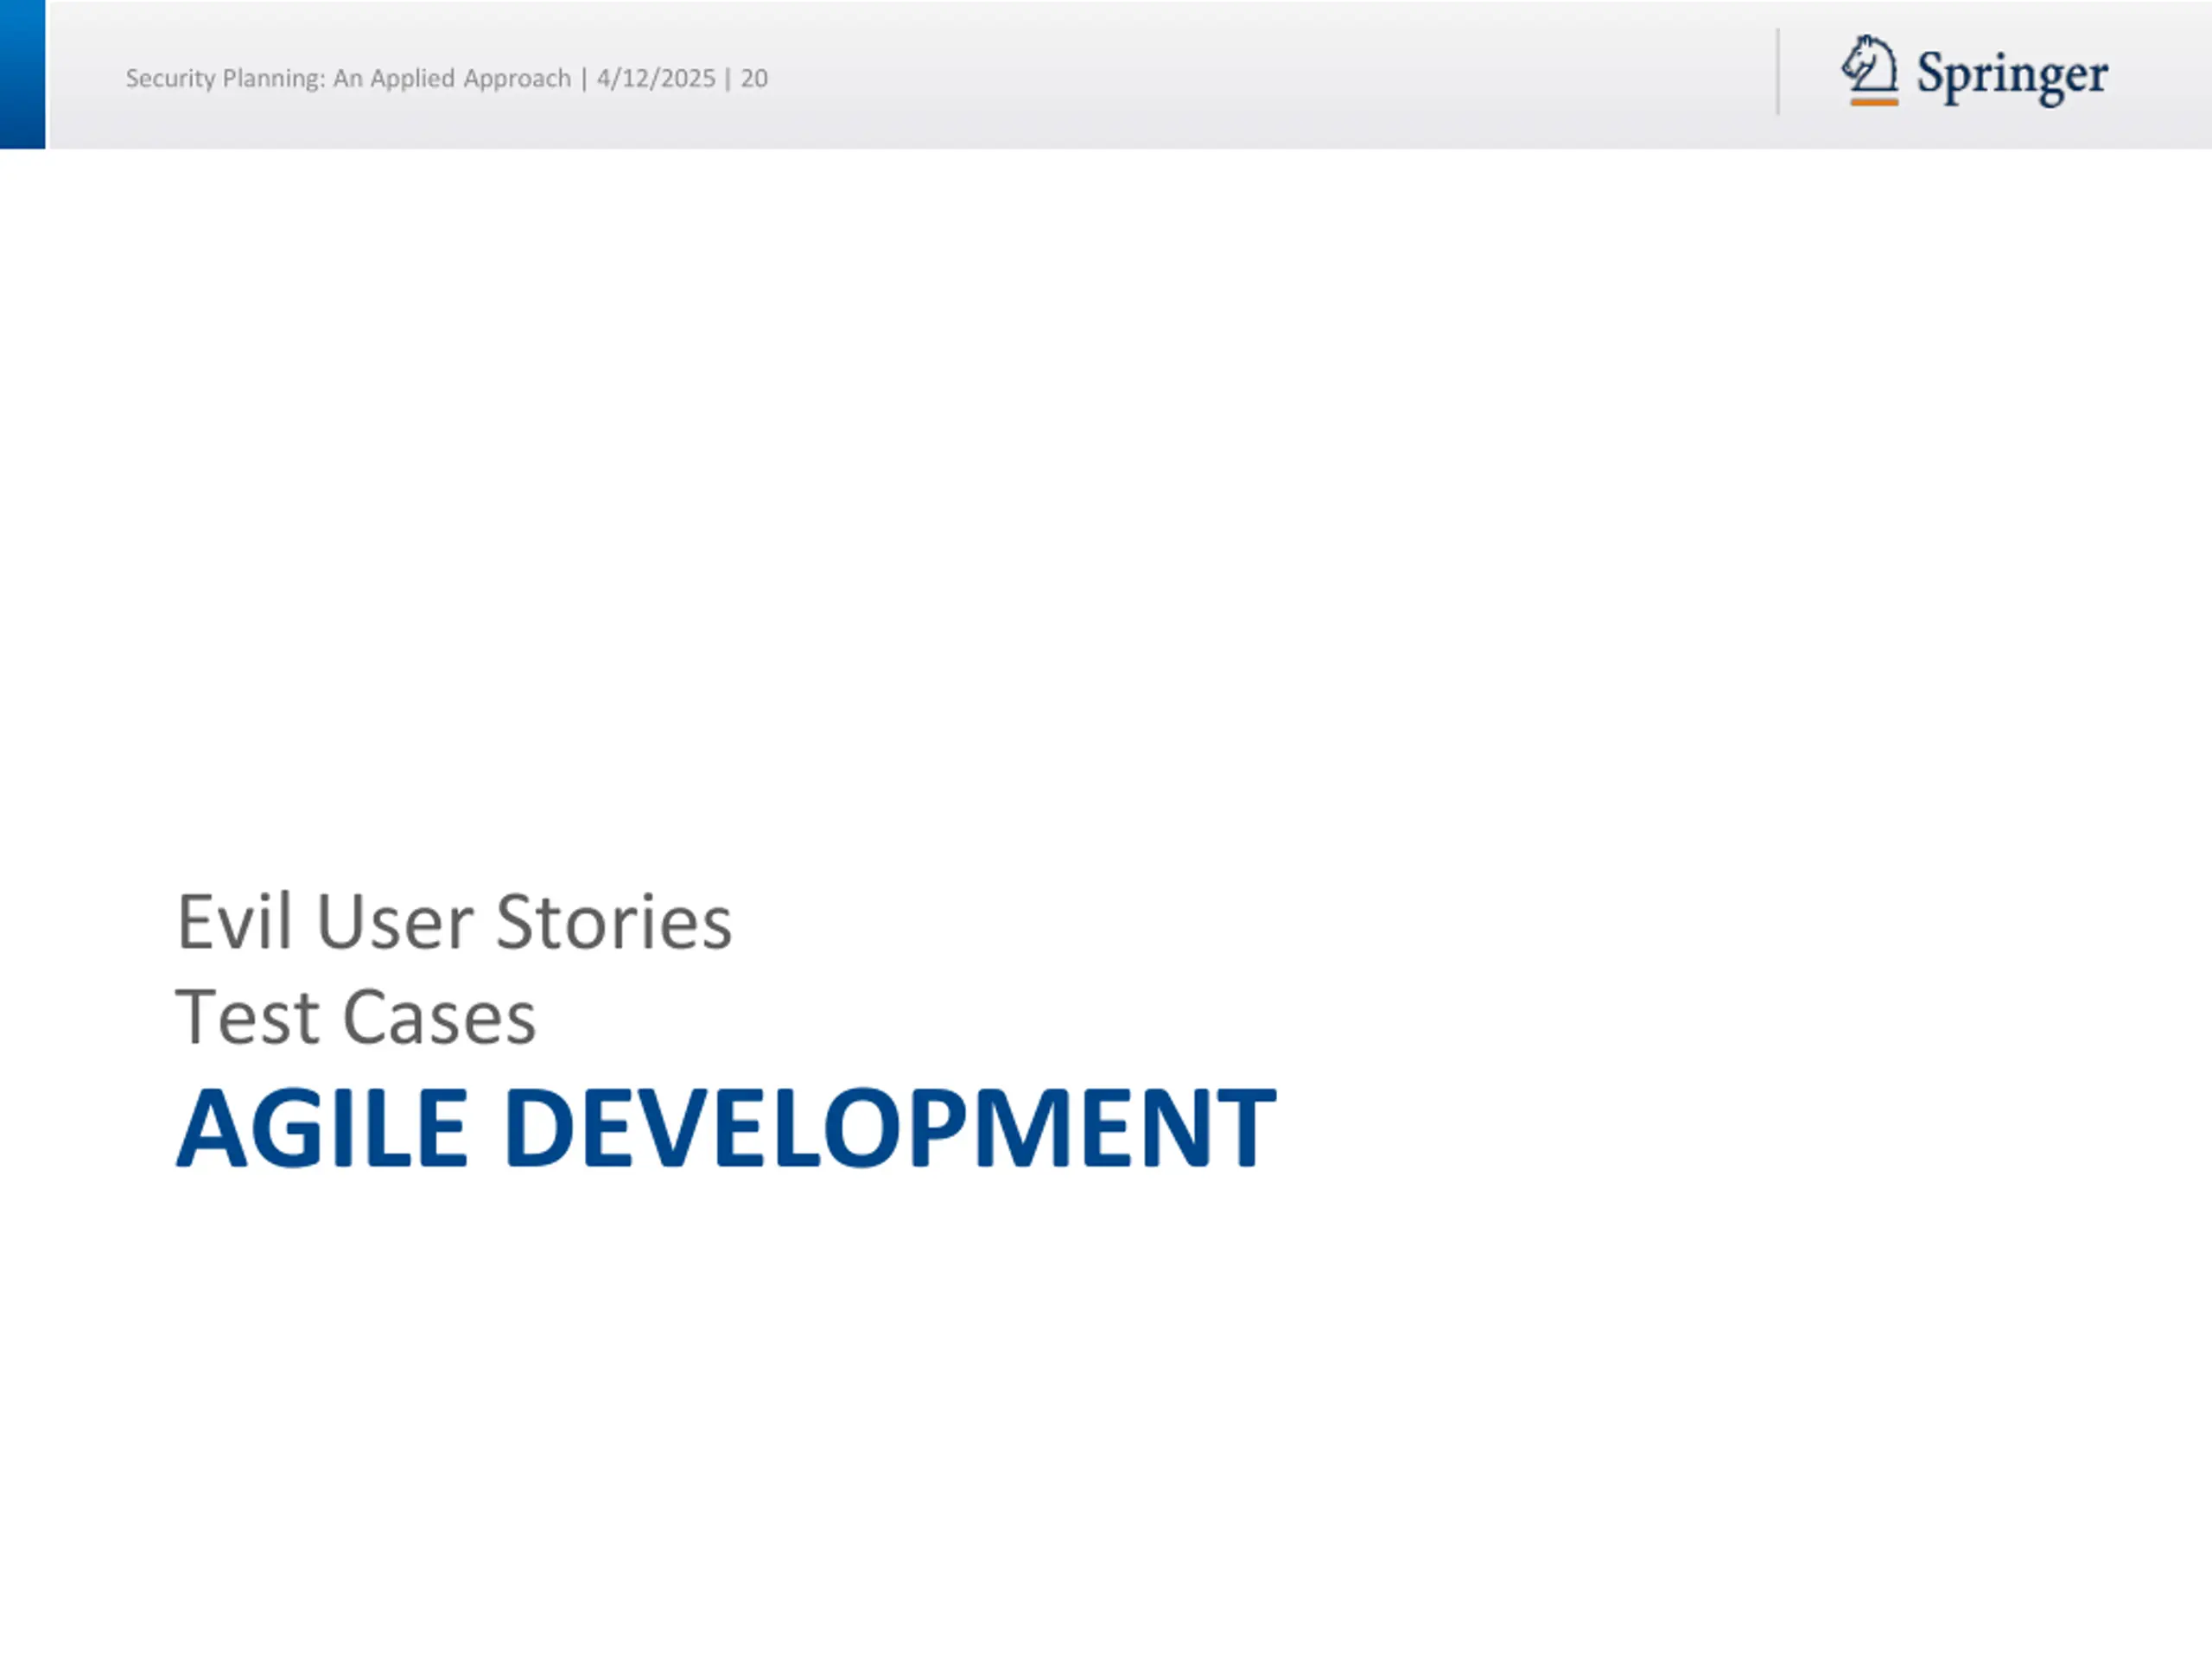This screenshot has width=2212, height=1659.
Task: Click the word 'DEVELOPMENT' in the title
Action: coord(890,1127)
